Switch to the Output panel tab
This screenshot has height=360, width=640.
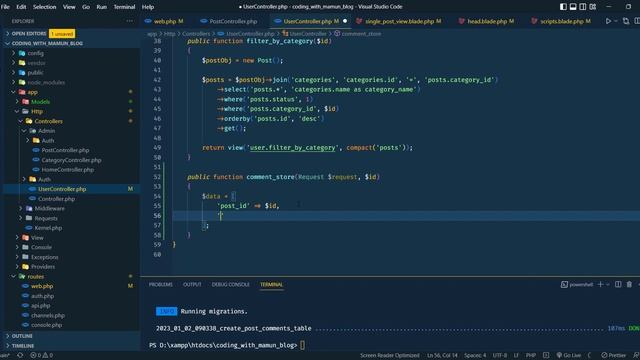coord(192,284)
